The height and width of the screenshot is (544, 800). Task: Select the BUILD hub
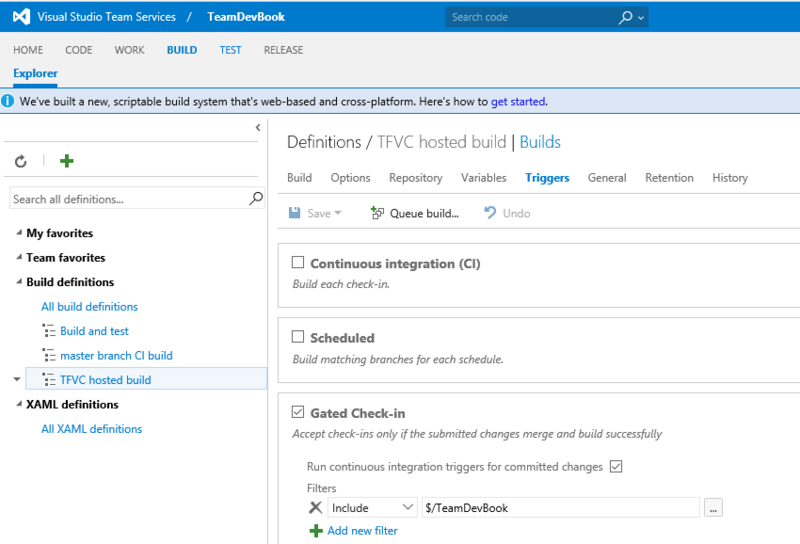182,50
